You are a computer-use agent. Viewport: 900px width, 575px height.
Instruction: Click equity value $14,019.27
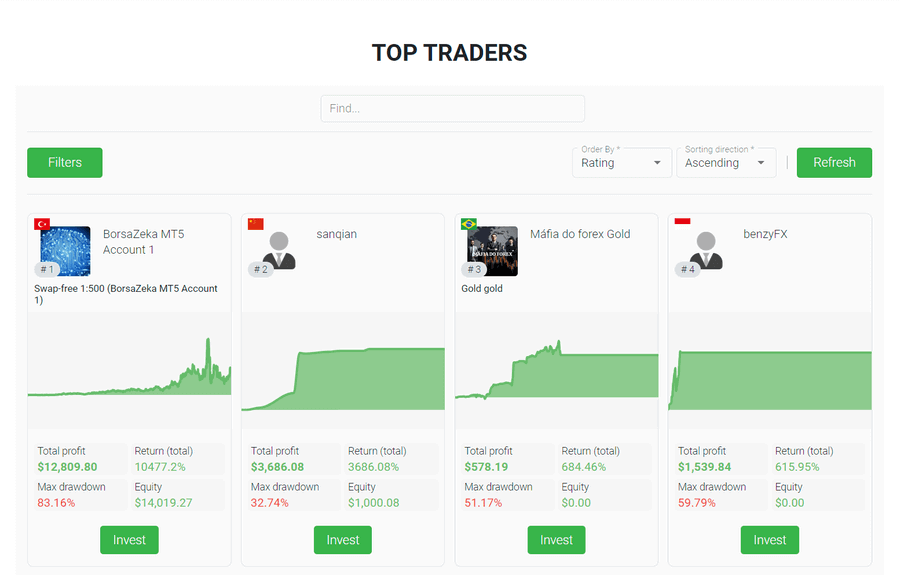pos(163,503)
